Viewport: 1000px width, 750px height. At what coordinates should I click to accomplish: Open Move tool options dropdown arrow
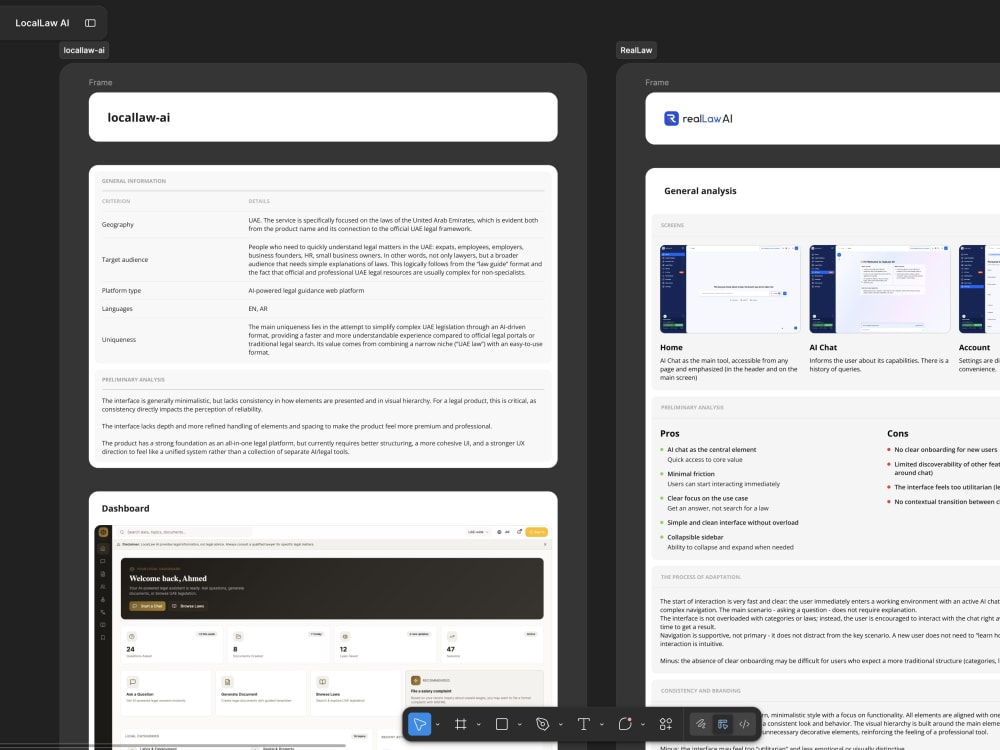(438, 724)
